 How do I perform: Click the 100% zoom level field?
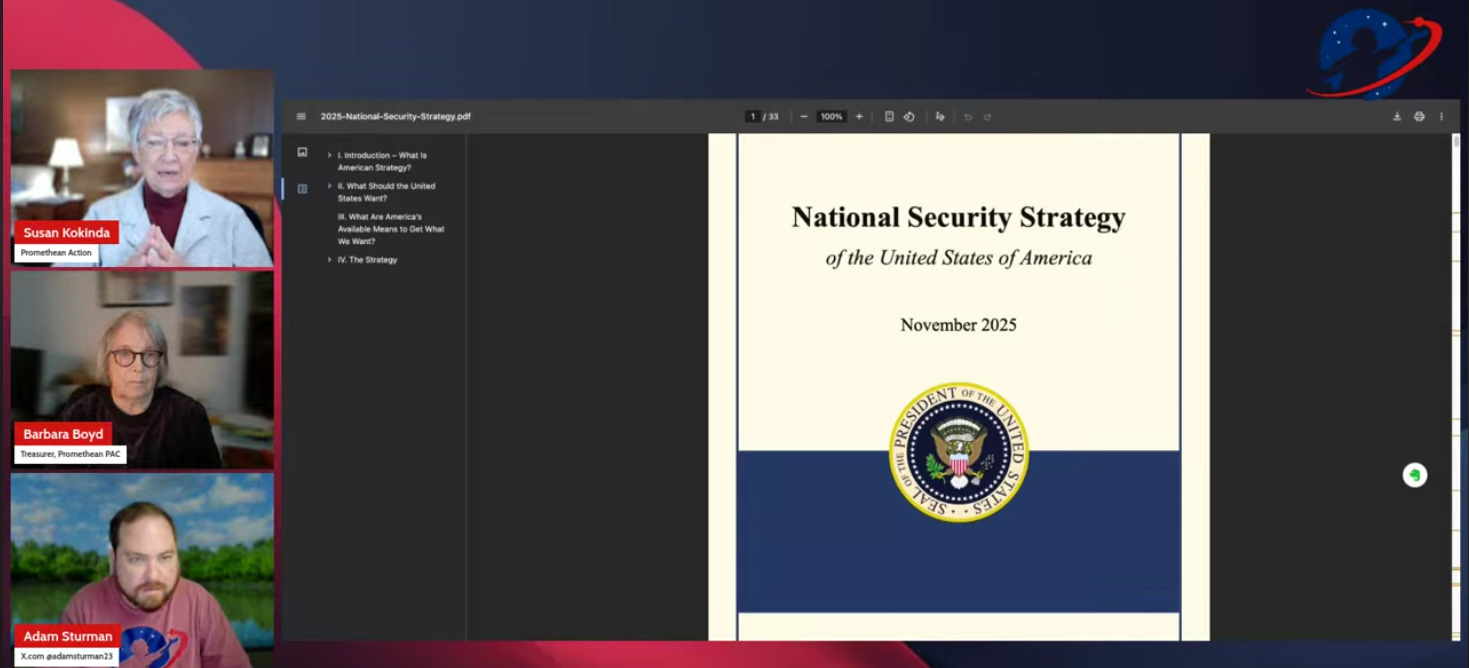tap(831, 116)
